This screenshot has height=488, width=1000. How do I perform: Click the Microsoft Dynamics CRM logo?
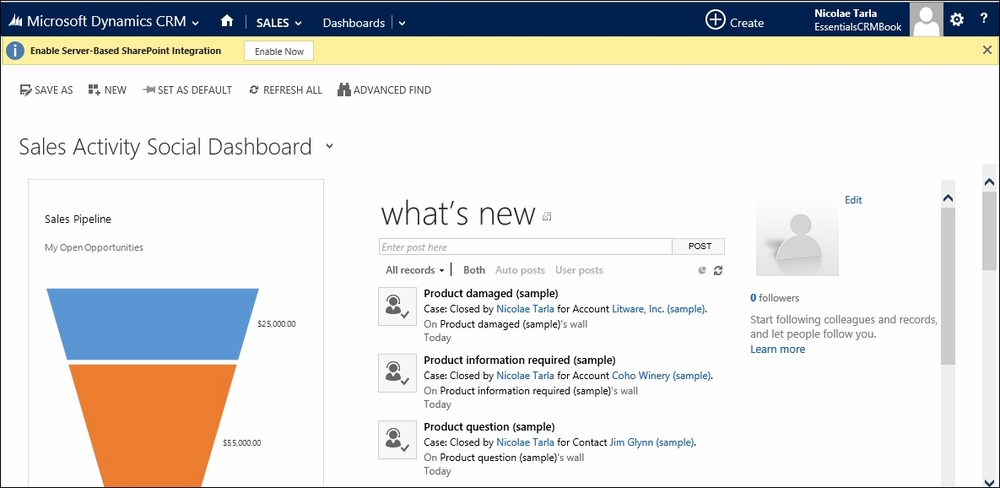click(x=15, y=21)
